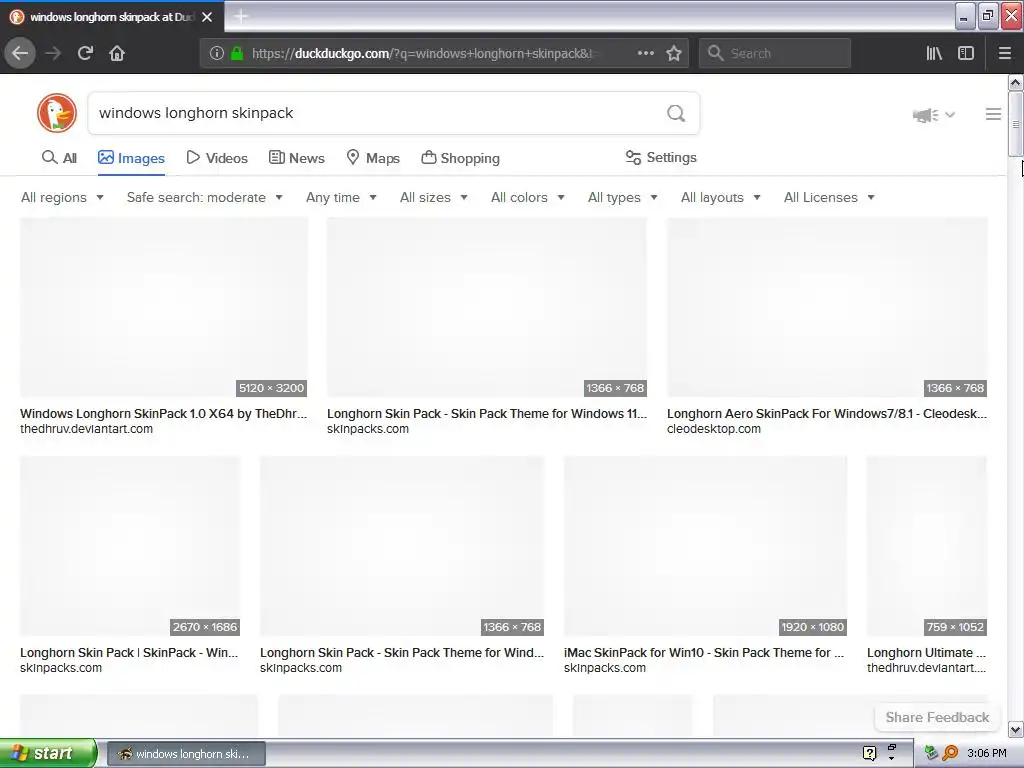Screen dimensions: 1024x768
Task: Click the DuckDuckGo duck logo
Action: tap(57, 113)
